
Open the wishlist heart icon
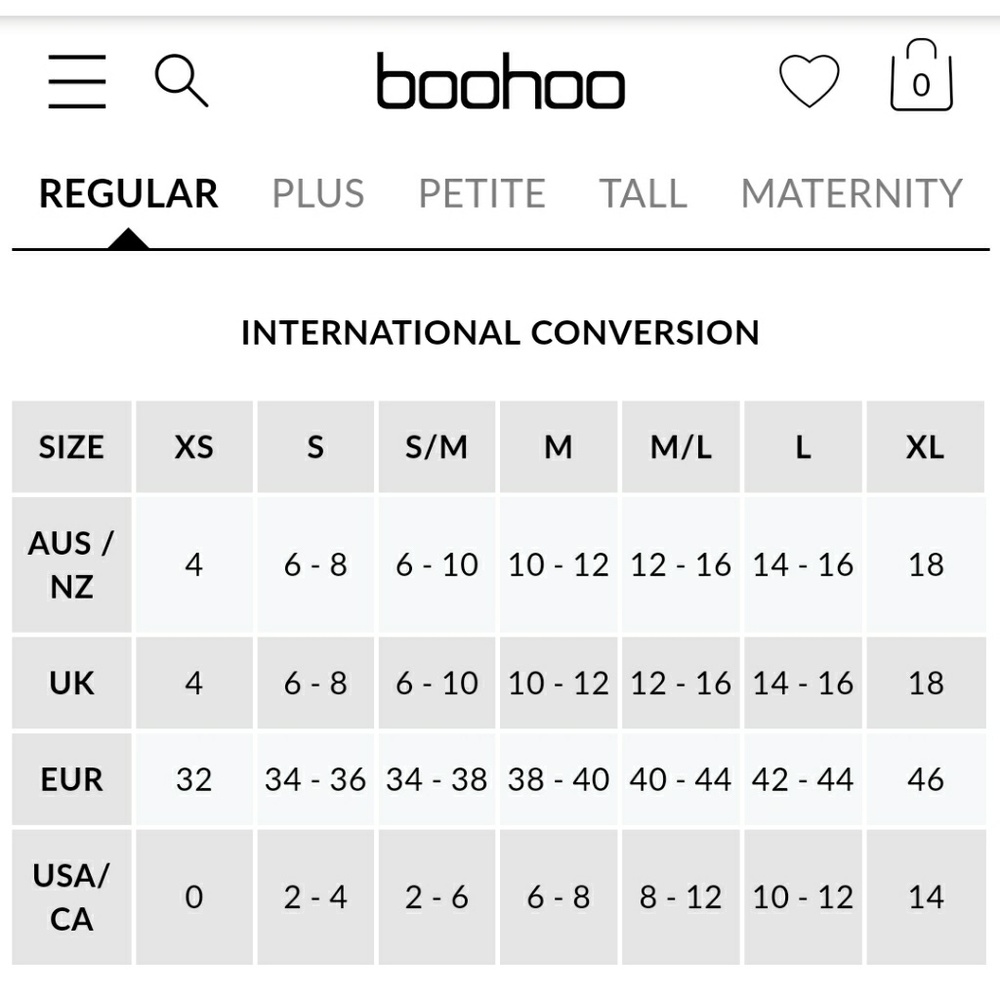(809, 81)
